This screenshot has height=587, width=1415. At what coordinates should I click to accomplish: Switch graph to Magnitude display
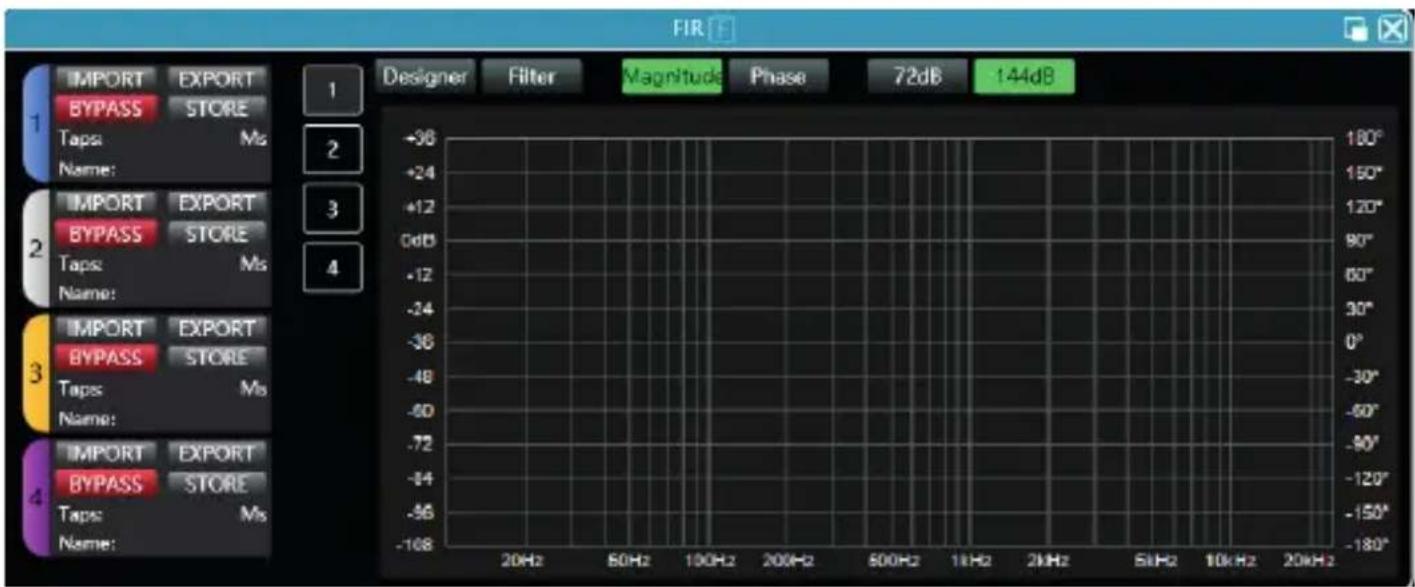click(x=672, y=77)
